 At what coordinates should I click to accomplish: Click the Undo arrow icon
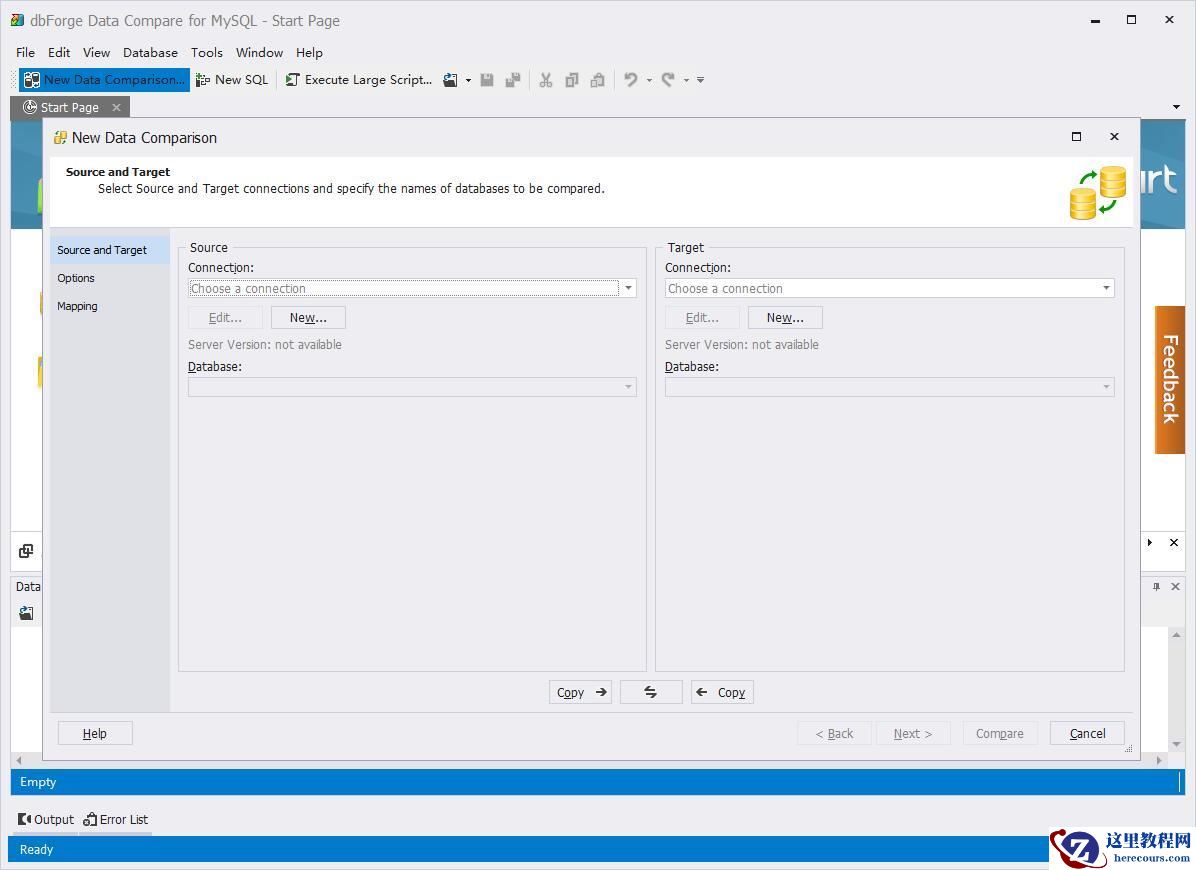point(631,80)
